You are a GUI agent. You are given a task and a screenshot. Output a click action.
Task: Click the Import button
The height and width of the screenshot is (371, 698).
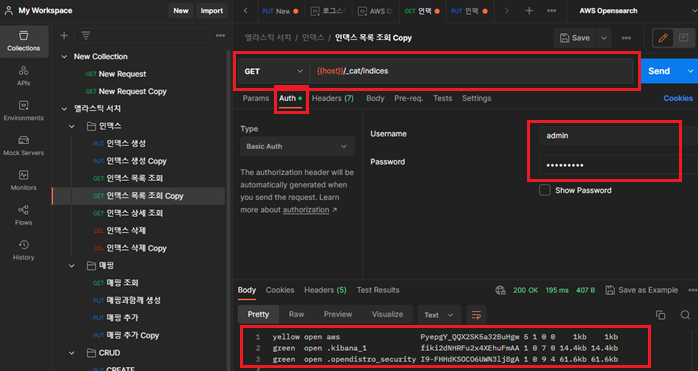click(x=211, y=11)
